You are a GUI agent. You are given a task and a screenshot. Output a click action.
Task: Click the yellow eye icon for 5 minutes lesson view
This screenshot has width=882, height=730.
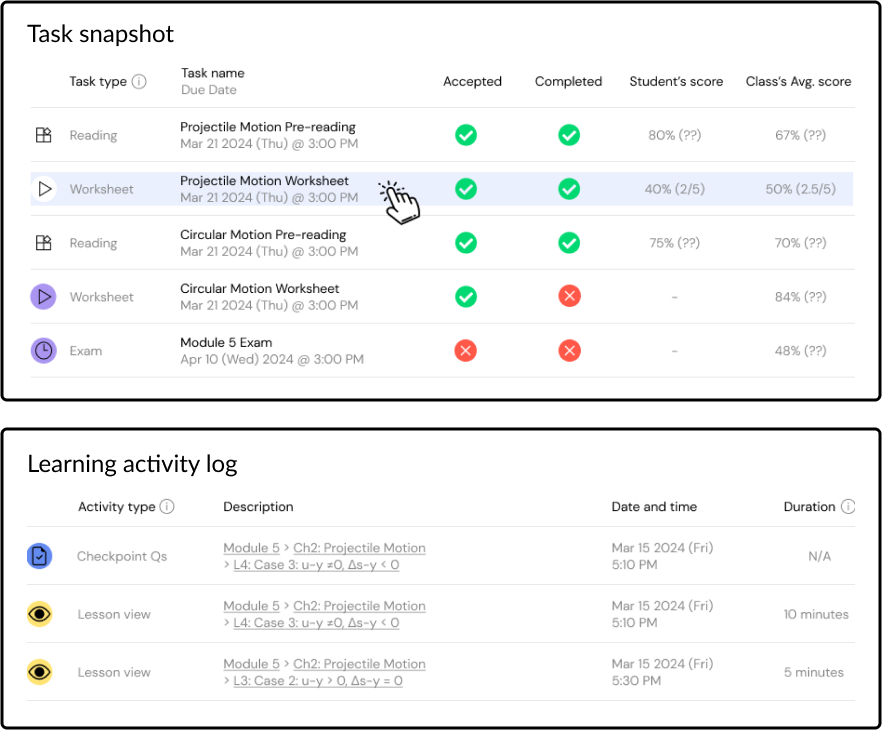point(39,672)
